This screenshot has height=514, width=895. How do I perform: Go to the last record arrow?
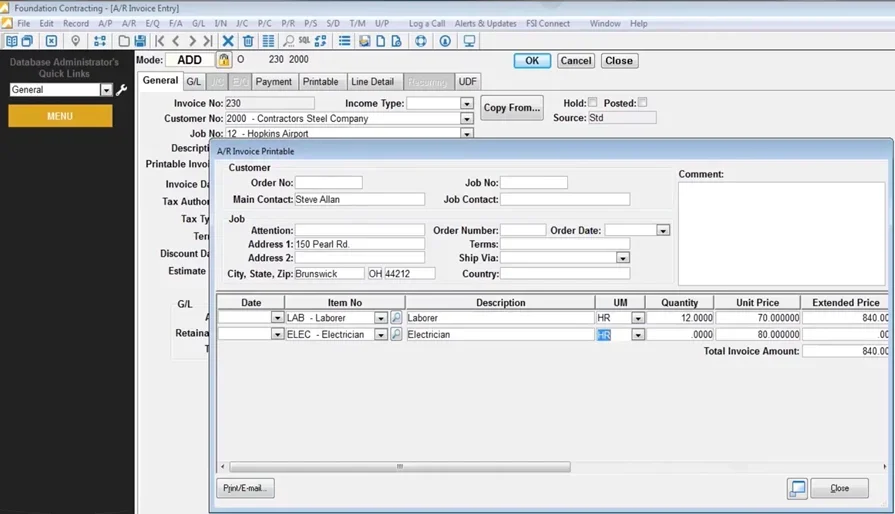pos(208,41)
